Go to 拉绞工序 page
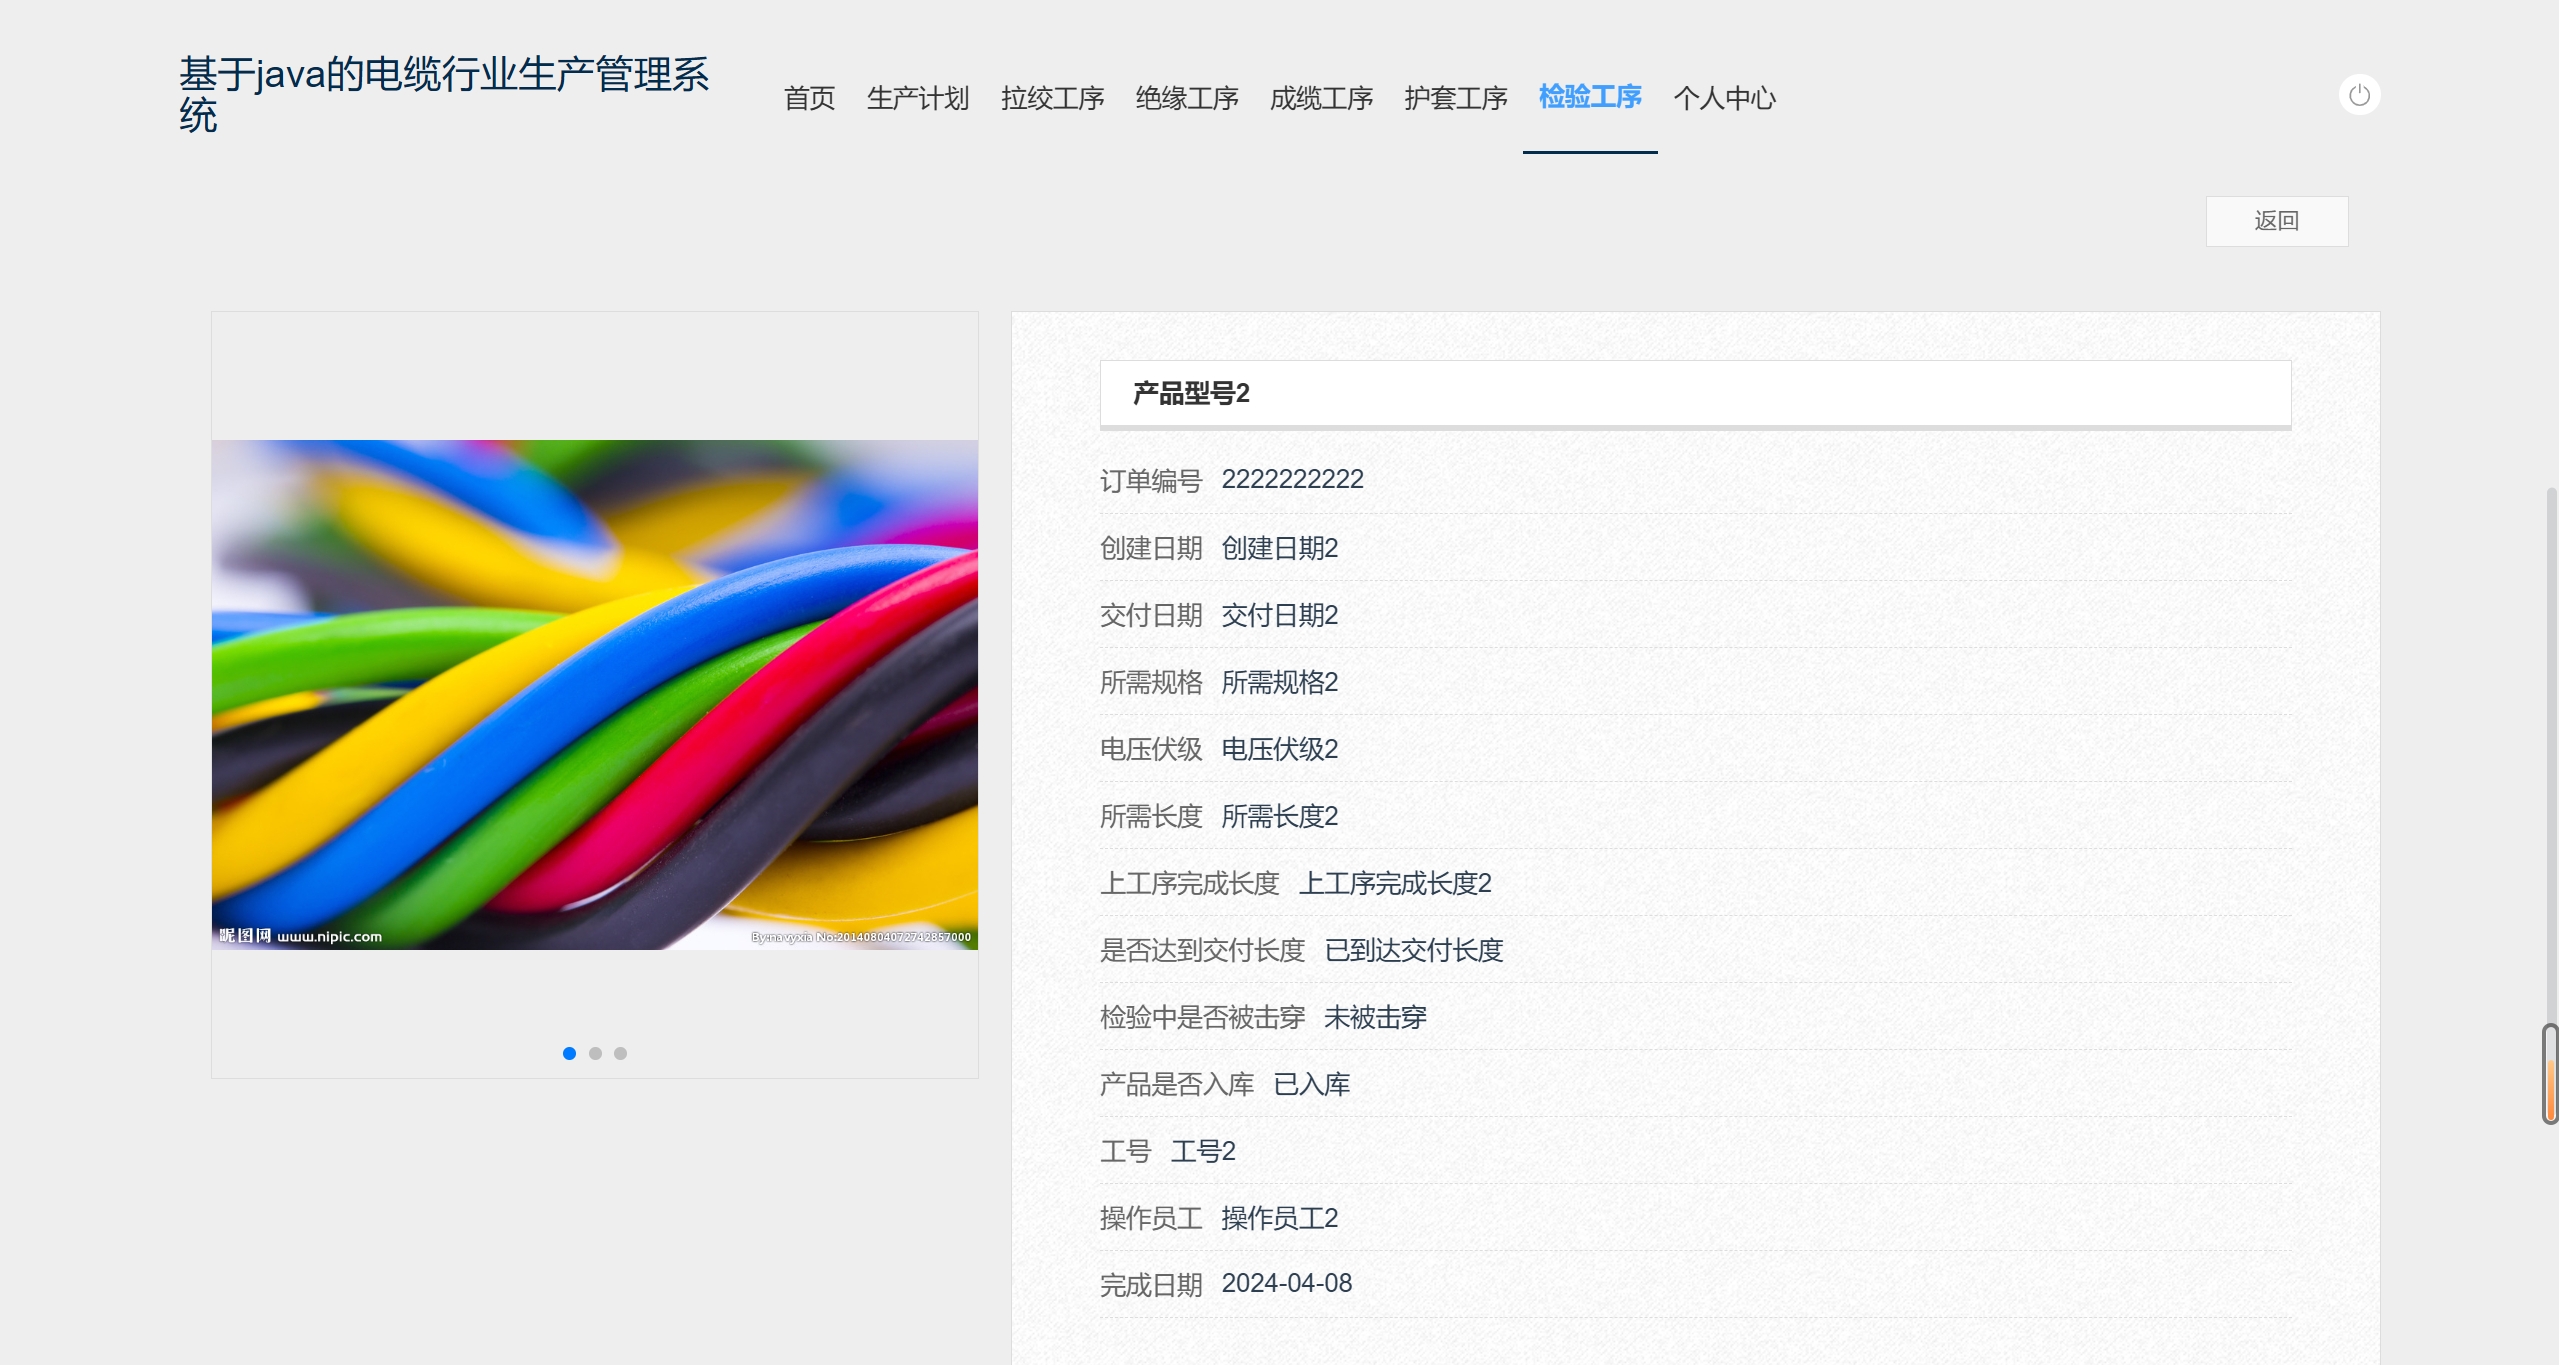Image resolution: width=2559 pixels, height=1365 pixels. 1052,98
